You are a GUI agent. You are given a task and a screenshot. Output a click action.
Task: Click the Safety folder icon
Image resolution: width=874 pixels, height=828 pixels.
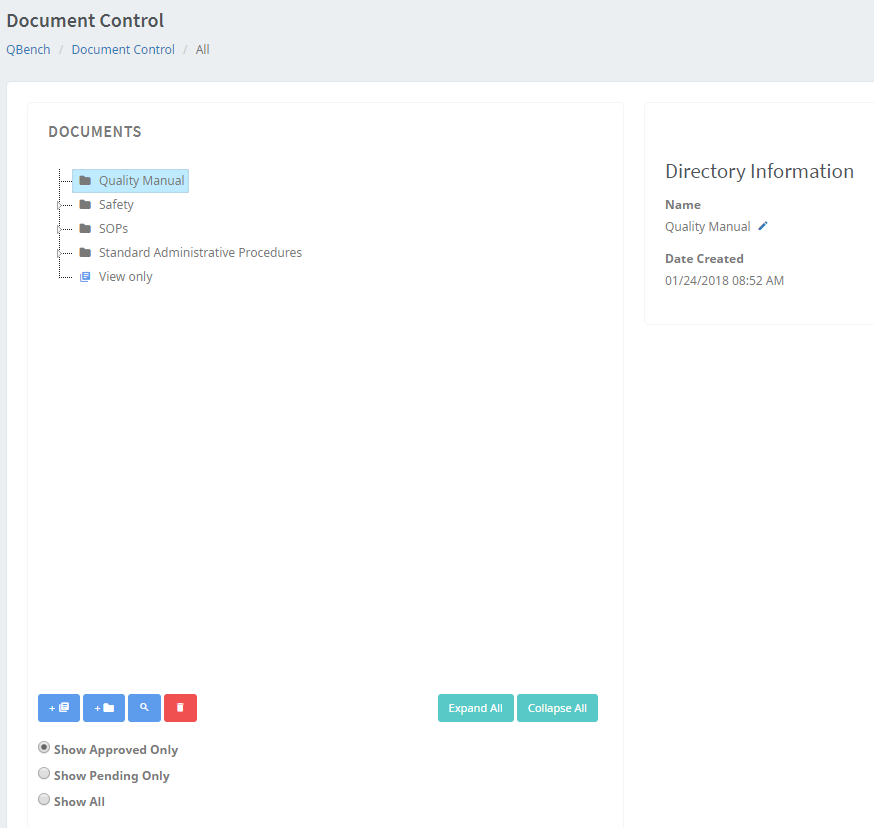[85, 204]
